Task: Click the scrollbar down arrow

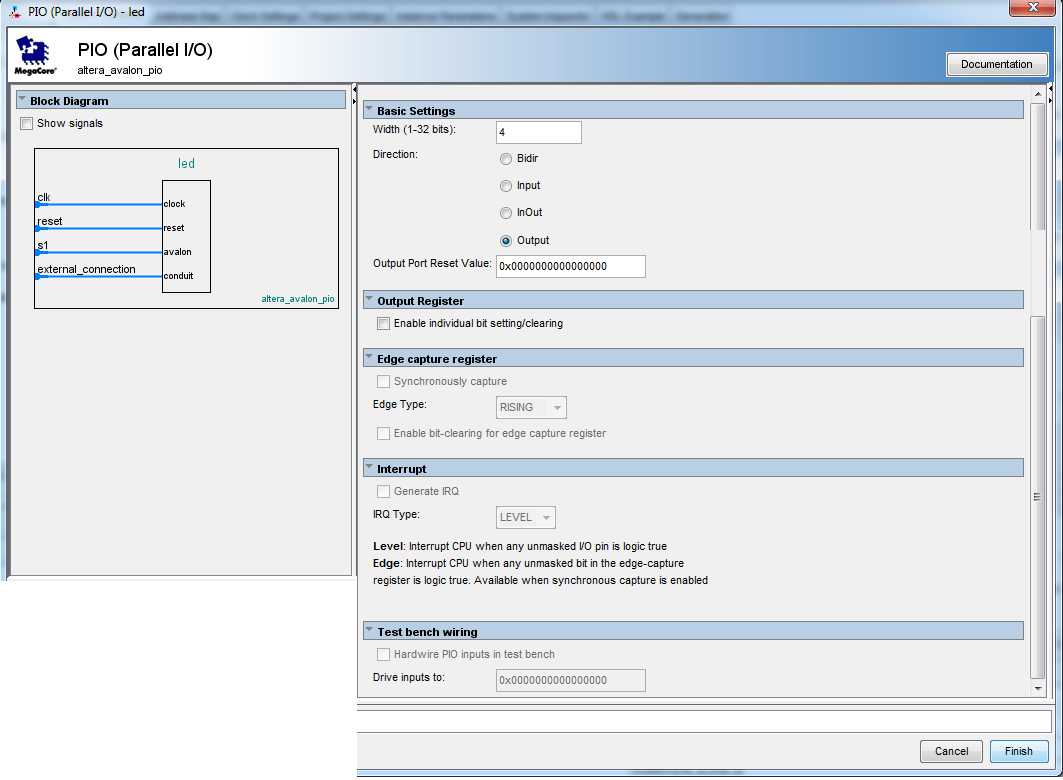Action: pyautogui.click(x=1037, y=689)
